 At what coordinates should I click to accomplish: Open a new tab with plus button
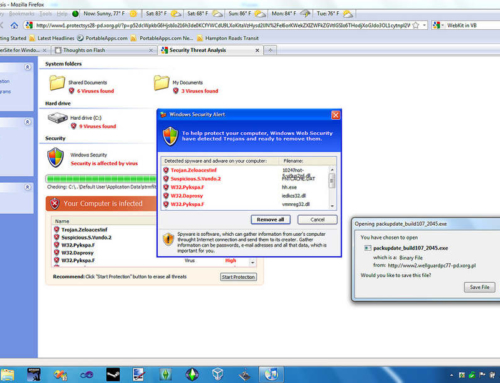click(x=270, y=50)
